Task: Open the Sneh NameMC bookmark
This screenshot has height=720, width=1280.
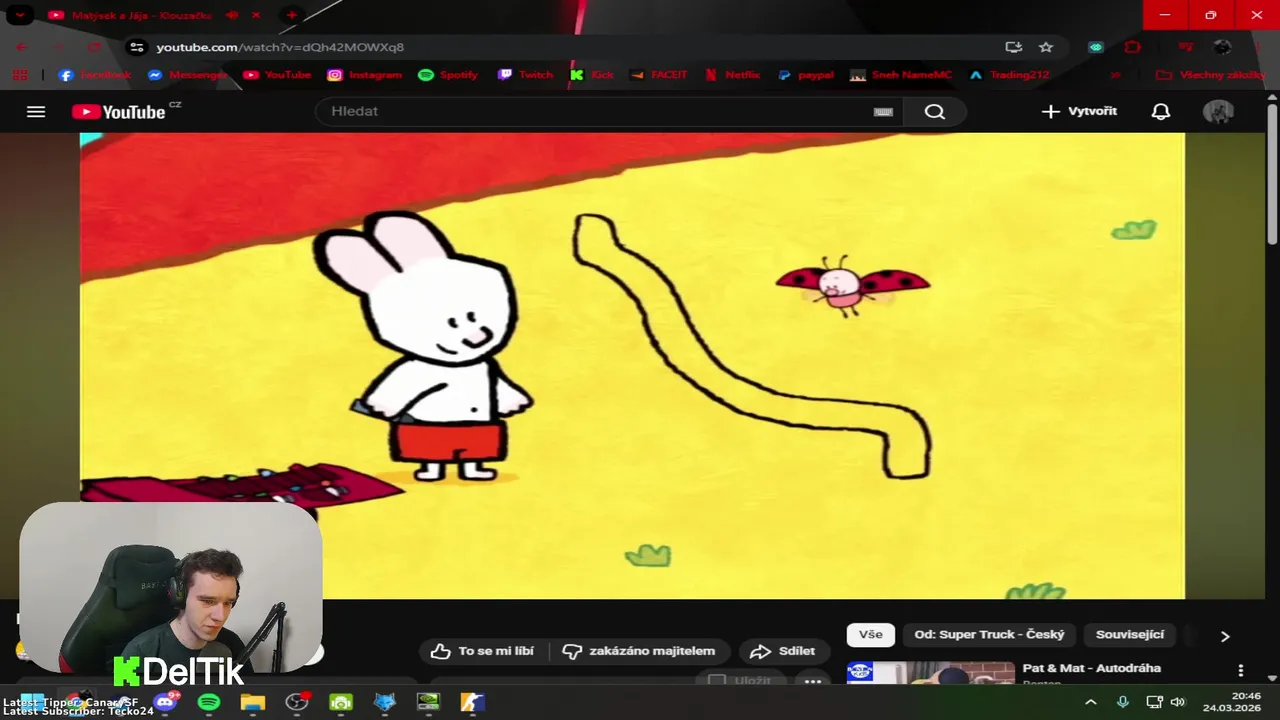Action: click(901, 75)
